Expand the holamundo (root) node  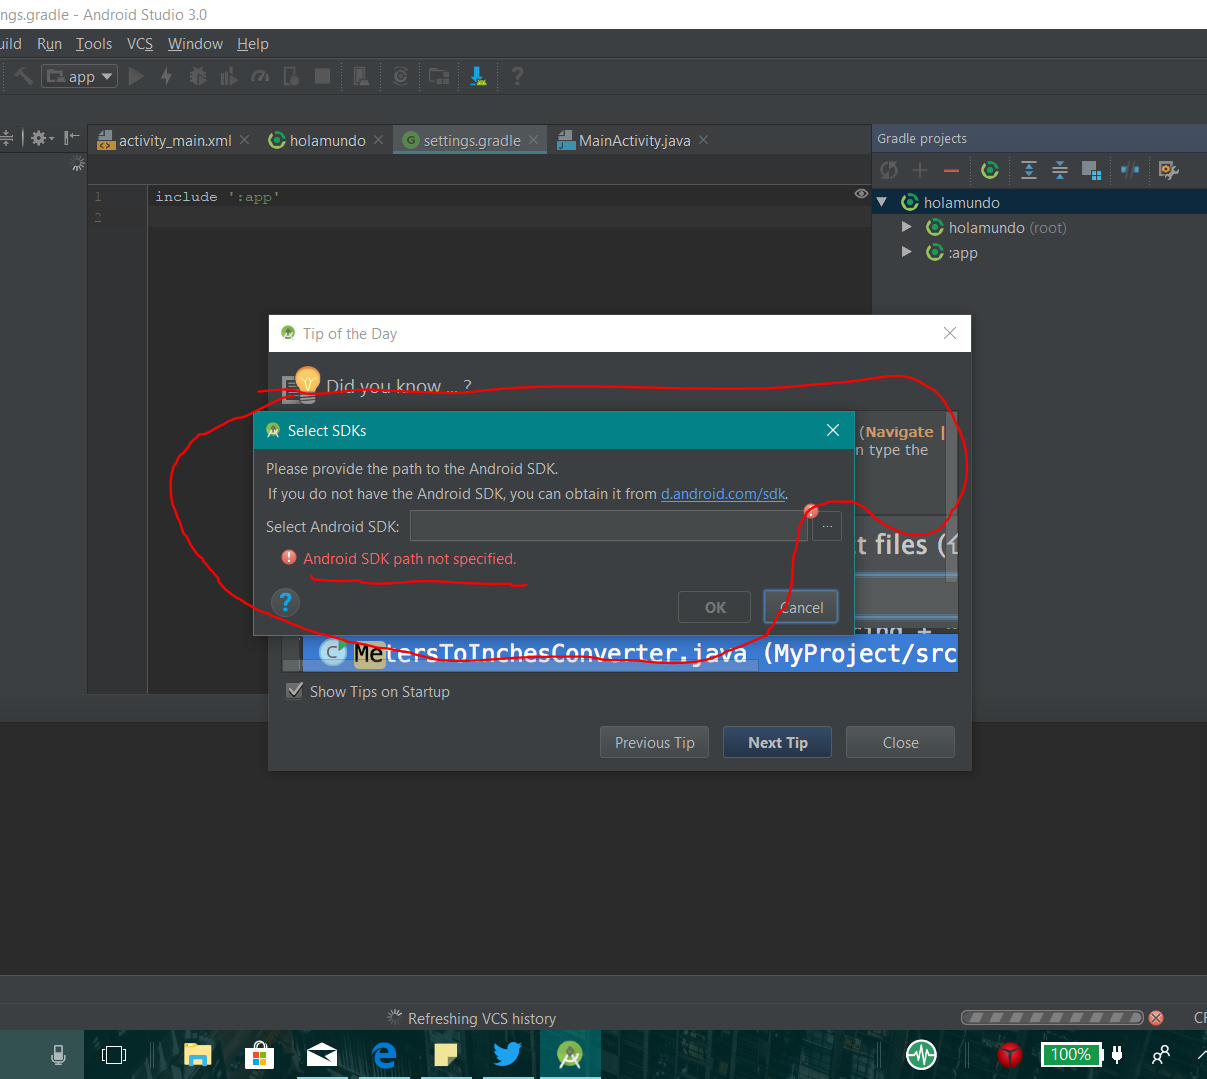(906, 227)
